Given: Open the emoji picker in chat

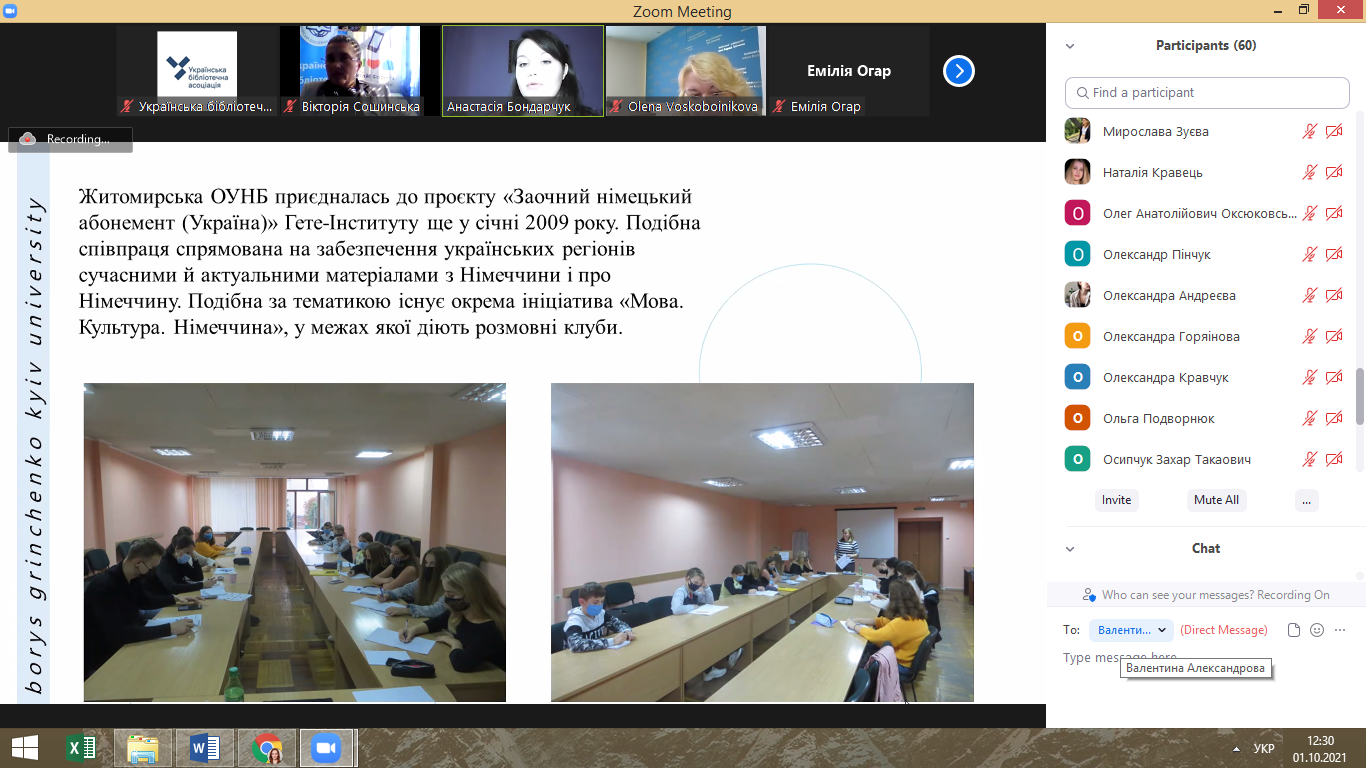Looking at the screenshot, I should coord(1317,630).
